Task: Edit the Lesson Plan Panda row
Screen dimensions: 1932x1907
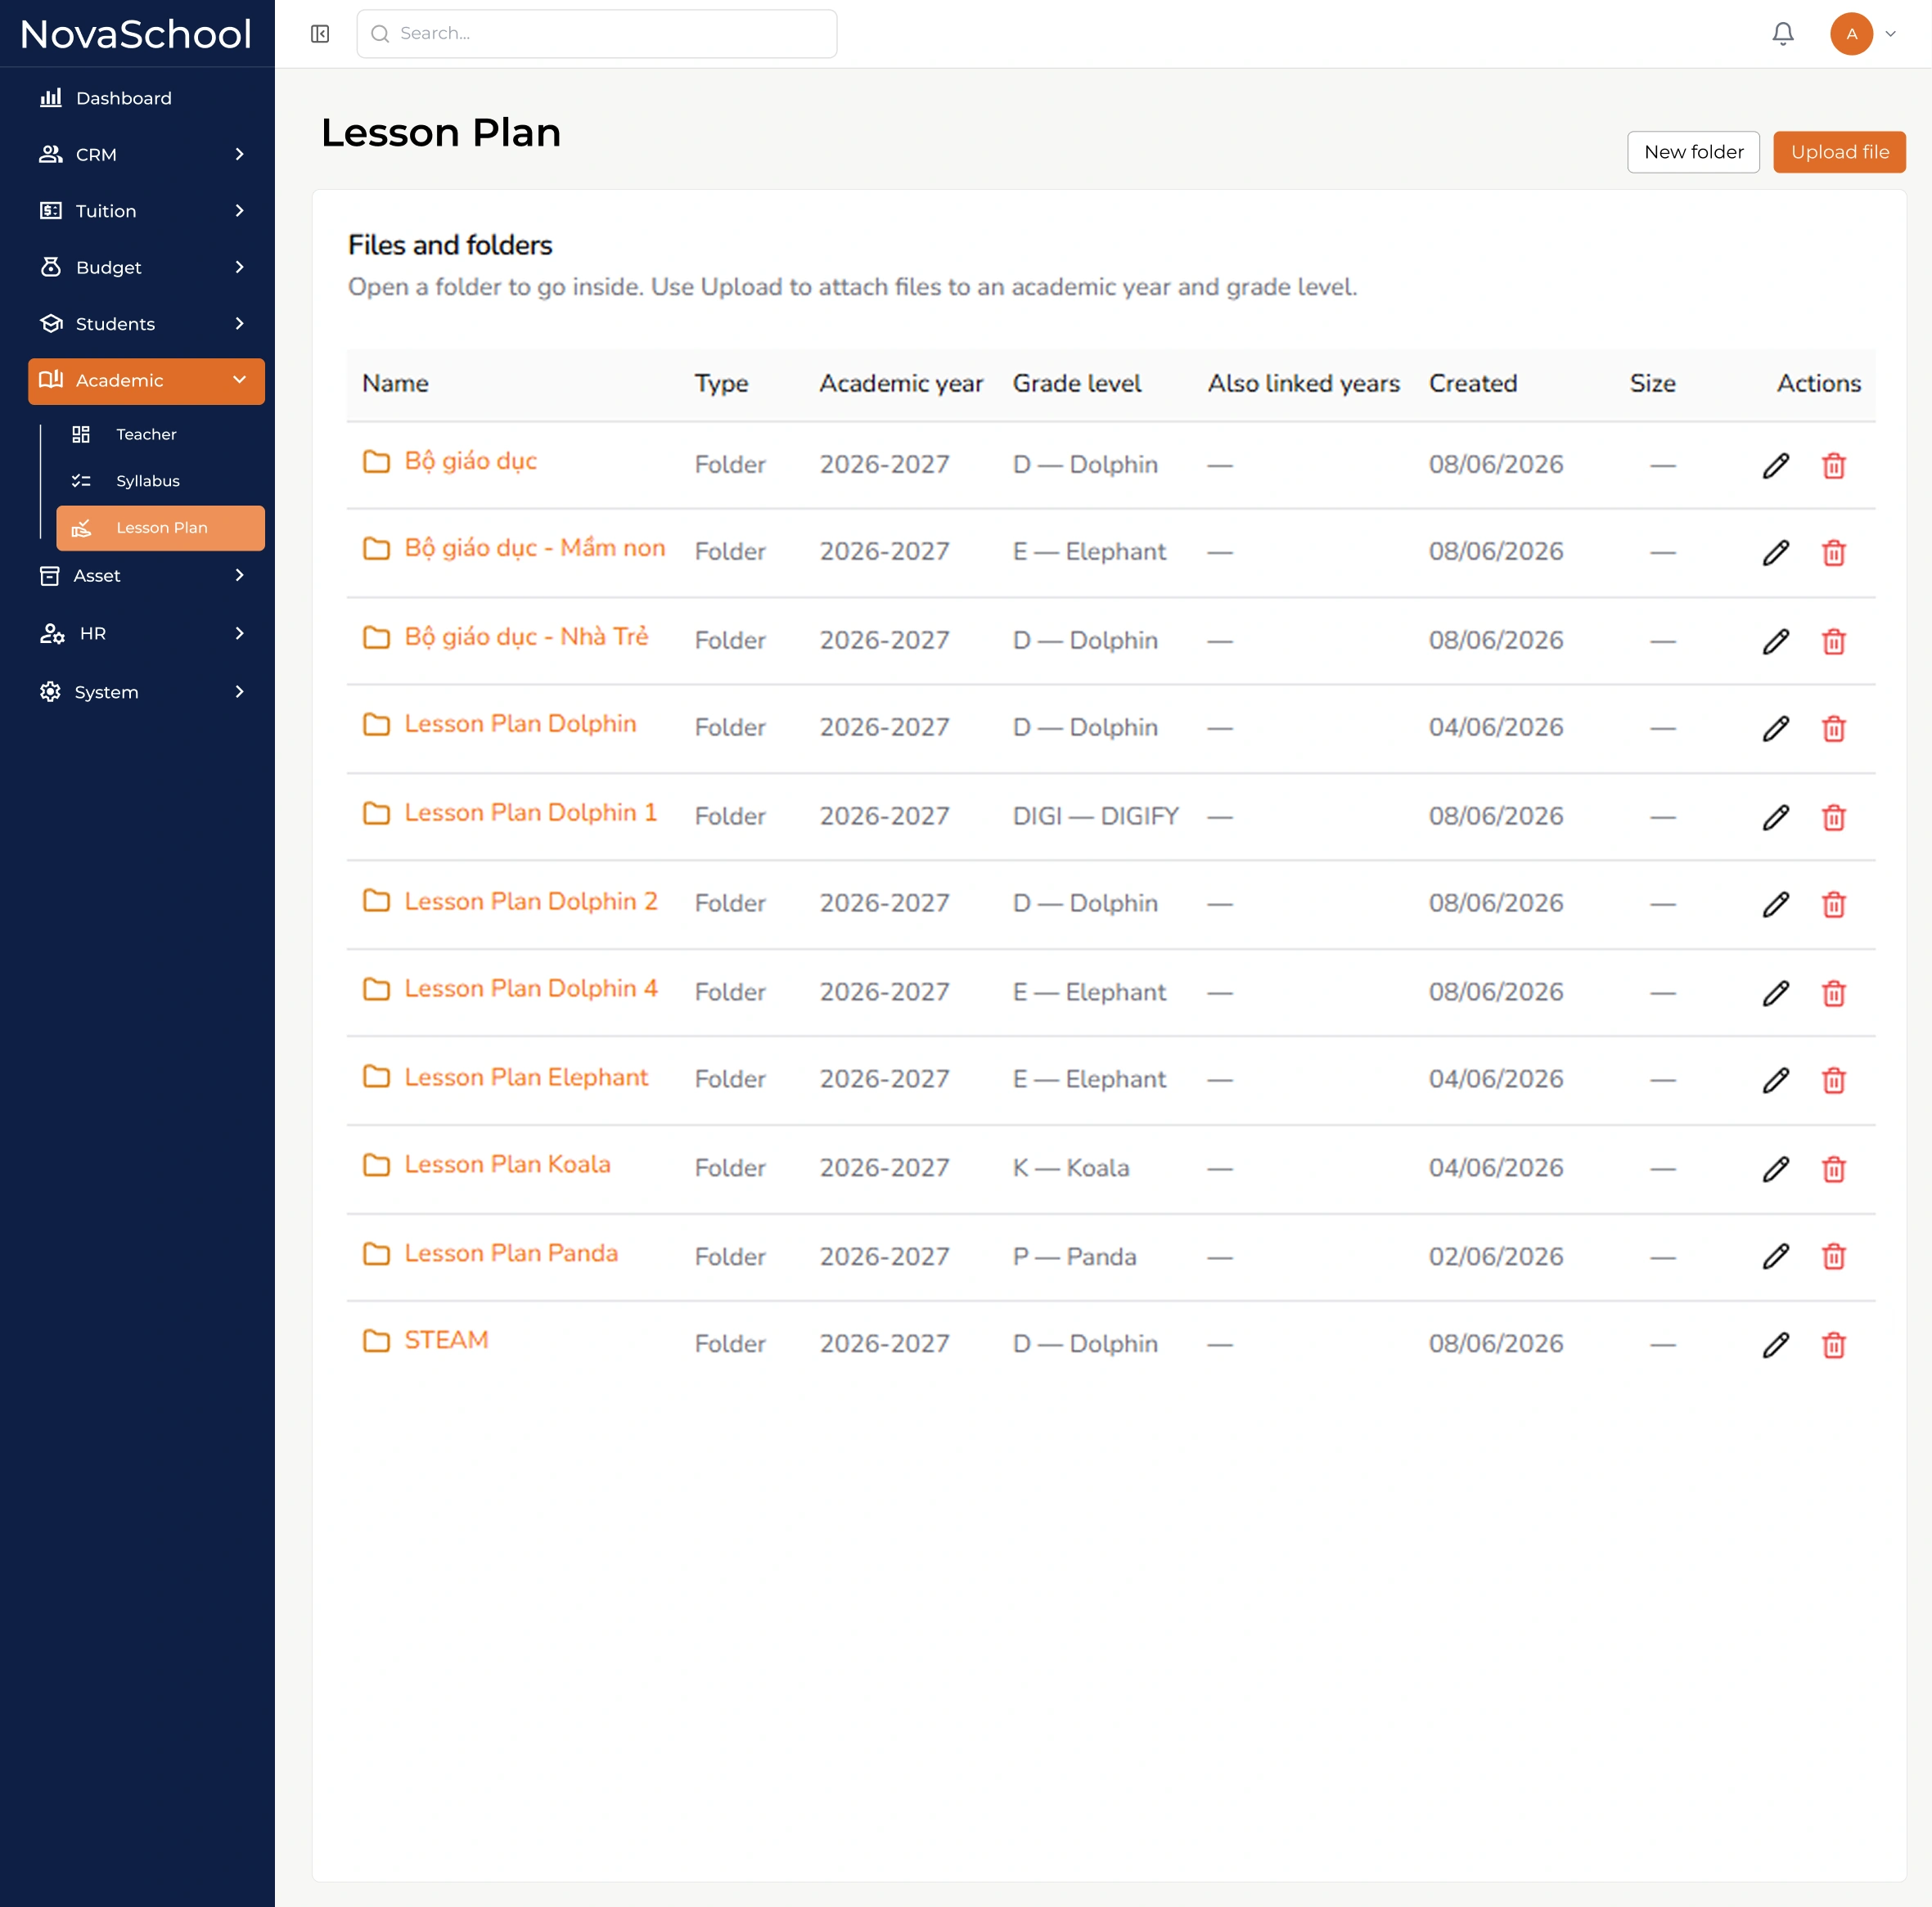Action: tap(1775, 1257)
